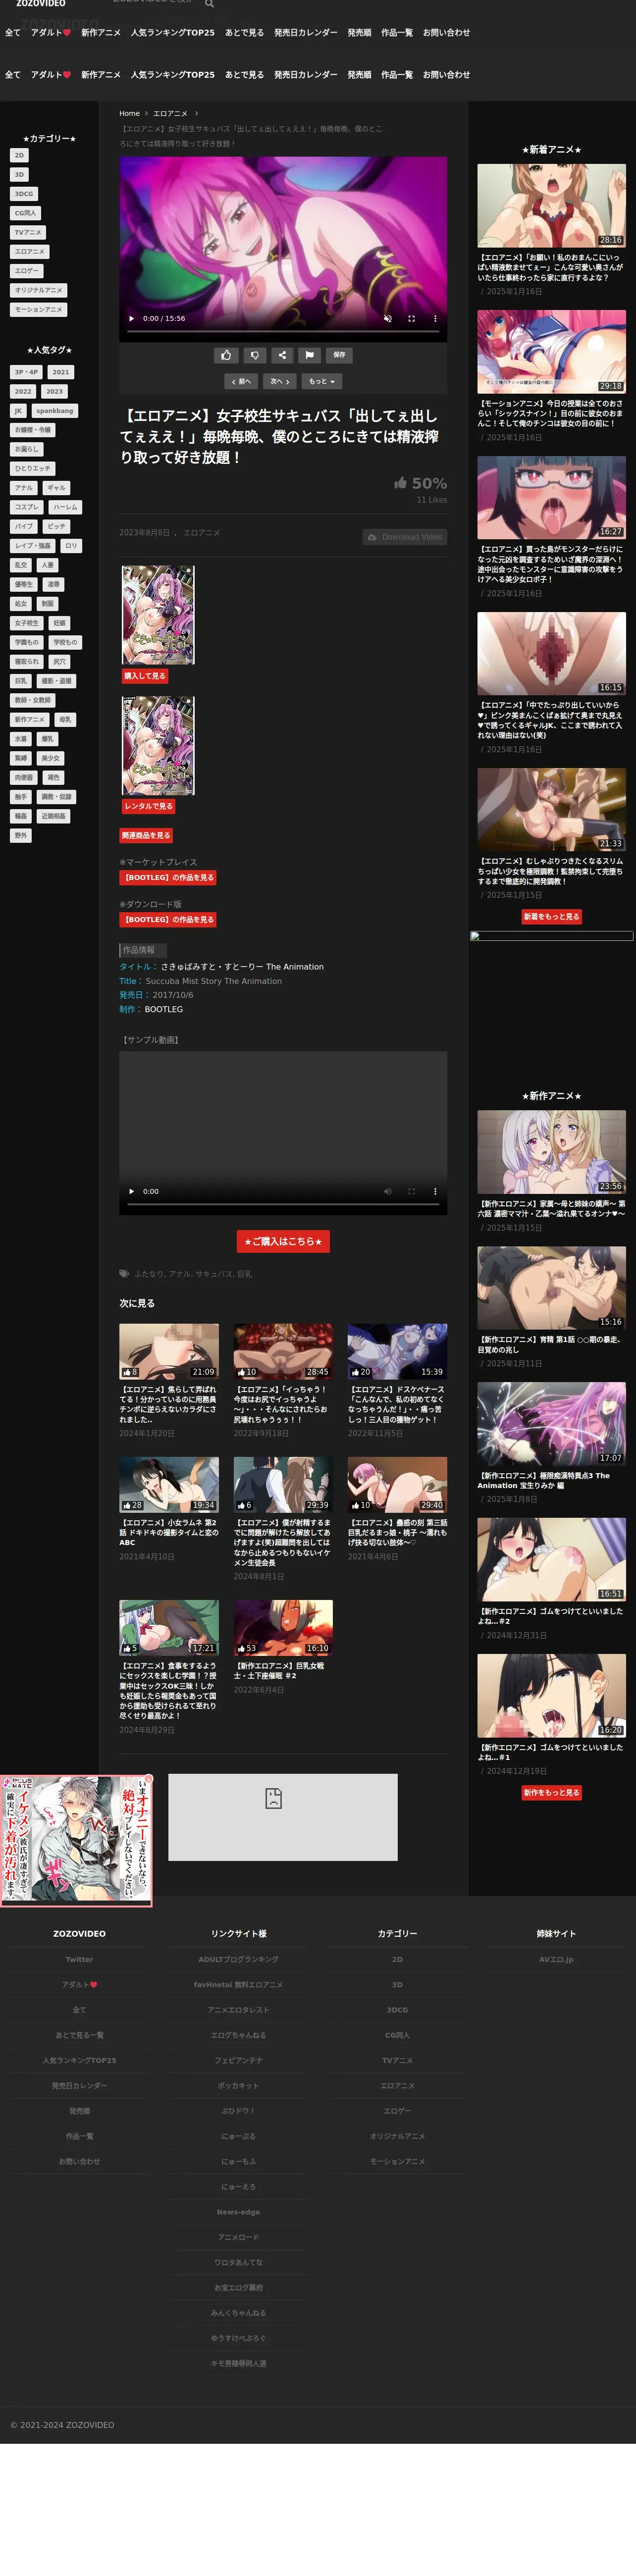Open 発売日カレンダー in lower navigation row

306,75
